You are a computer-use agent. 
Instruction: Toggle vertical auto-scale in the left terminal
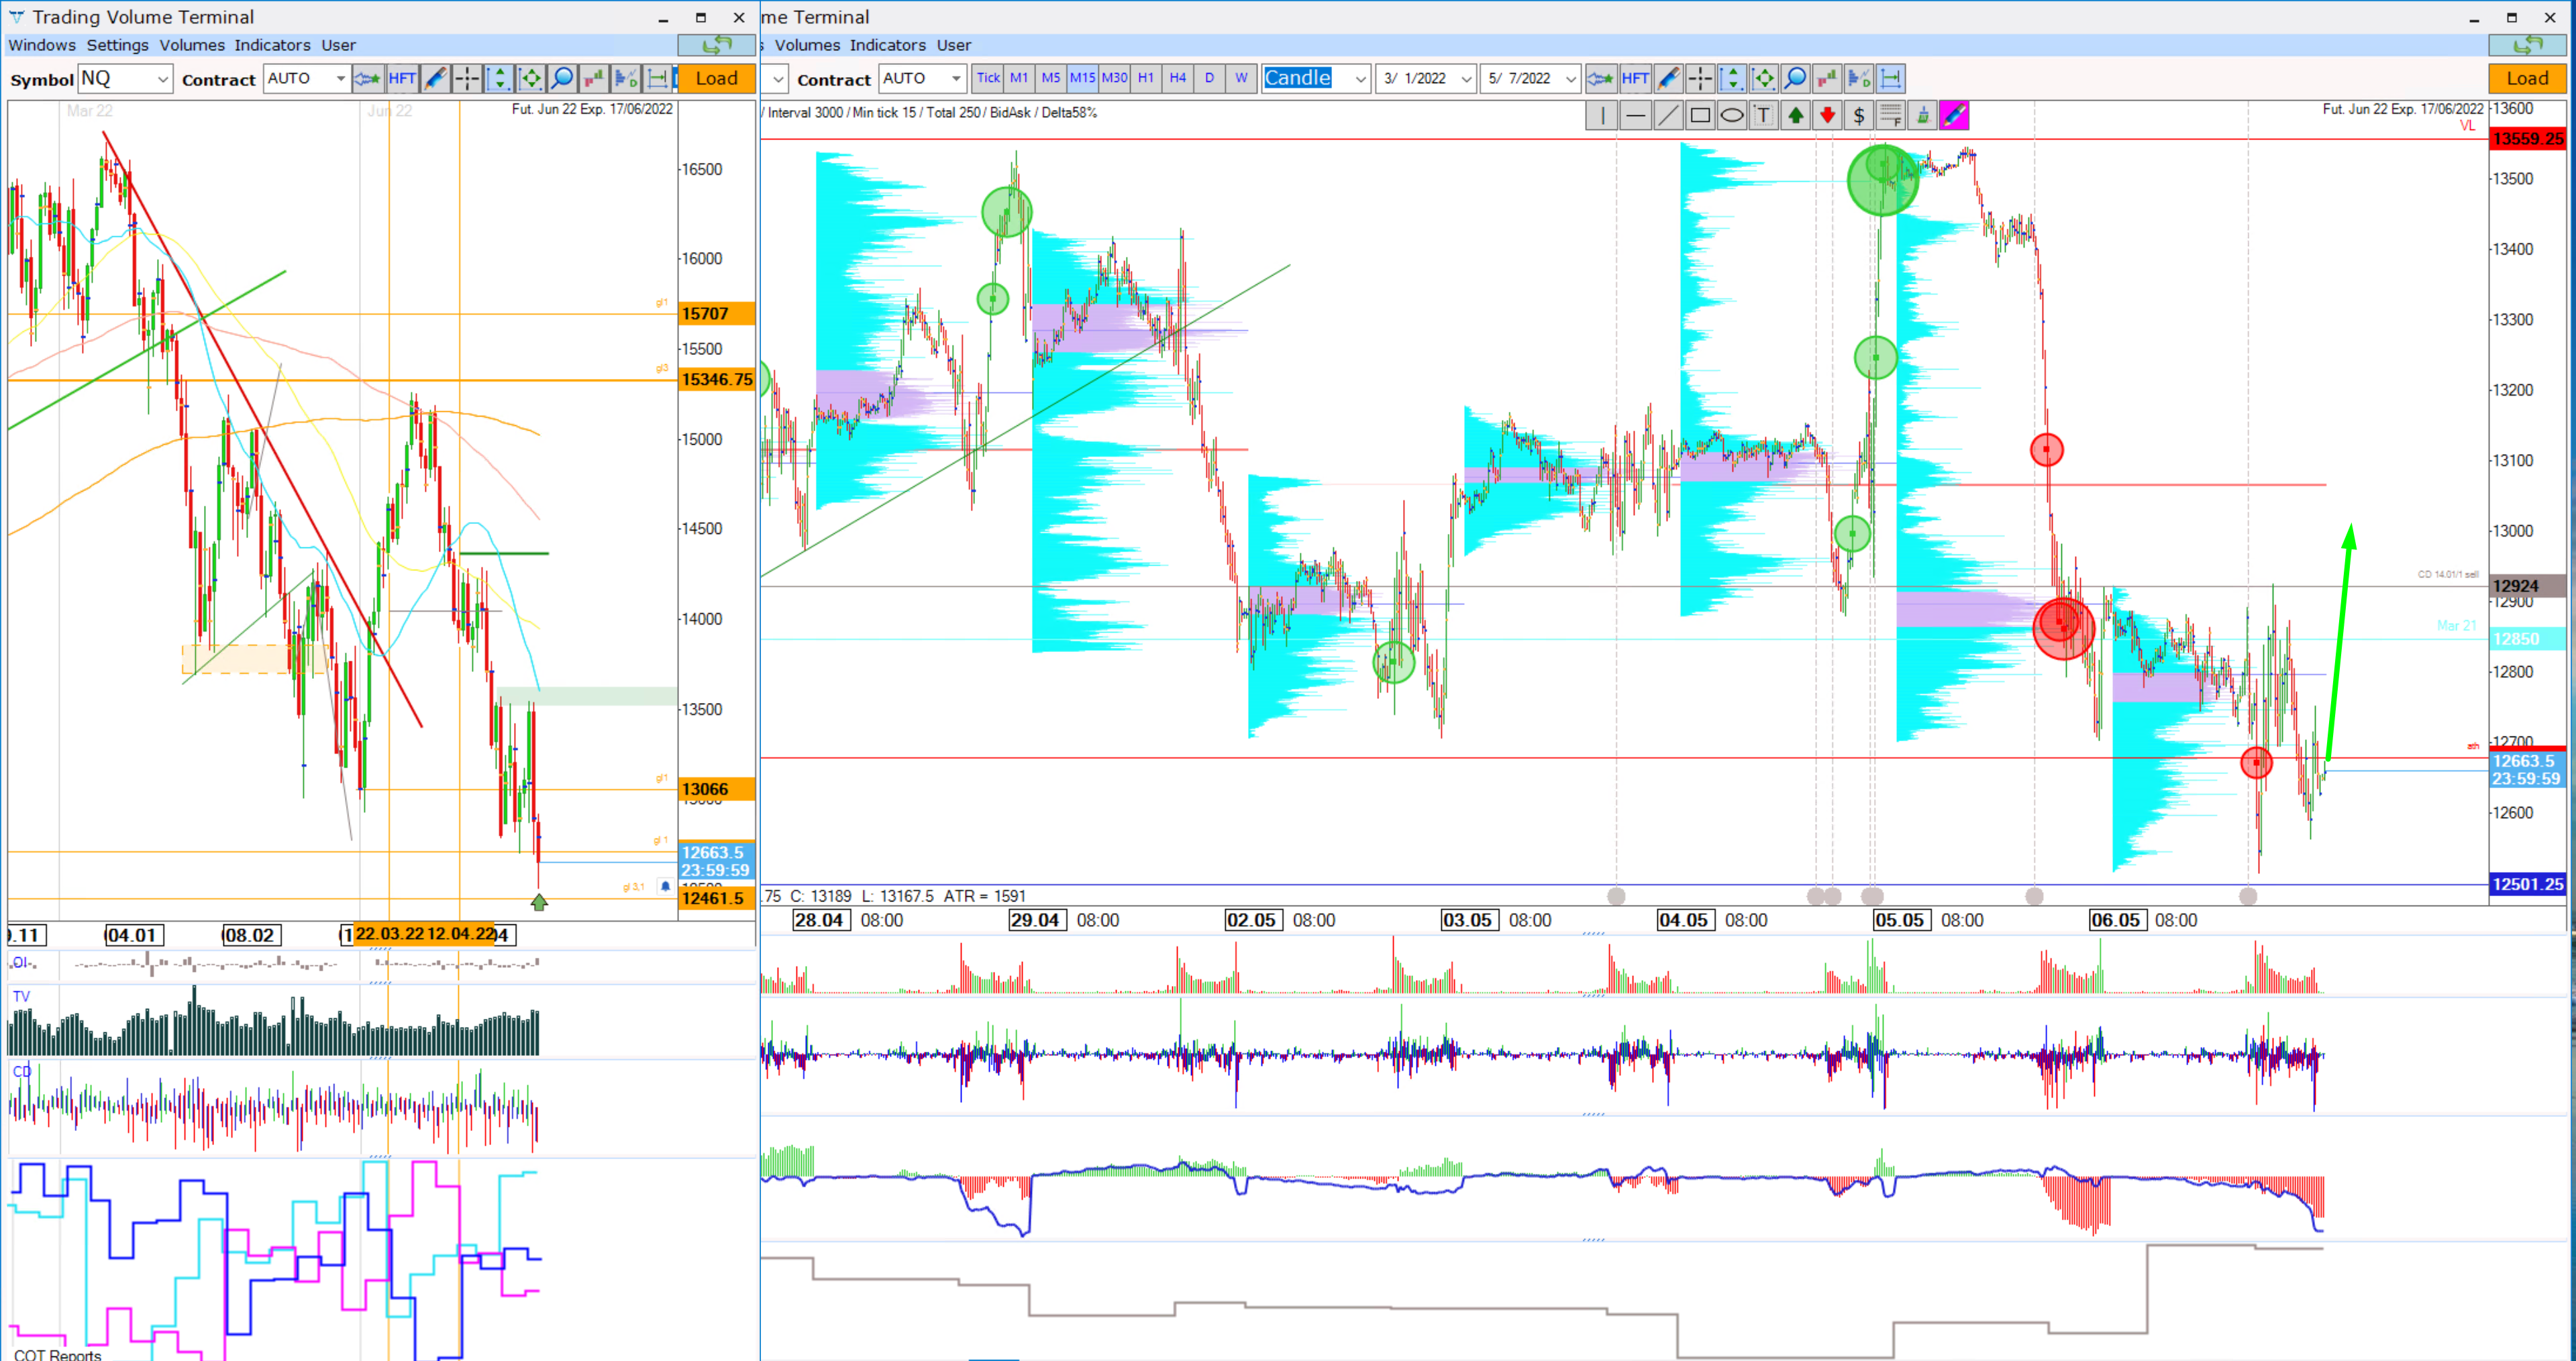coord(499,78)
